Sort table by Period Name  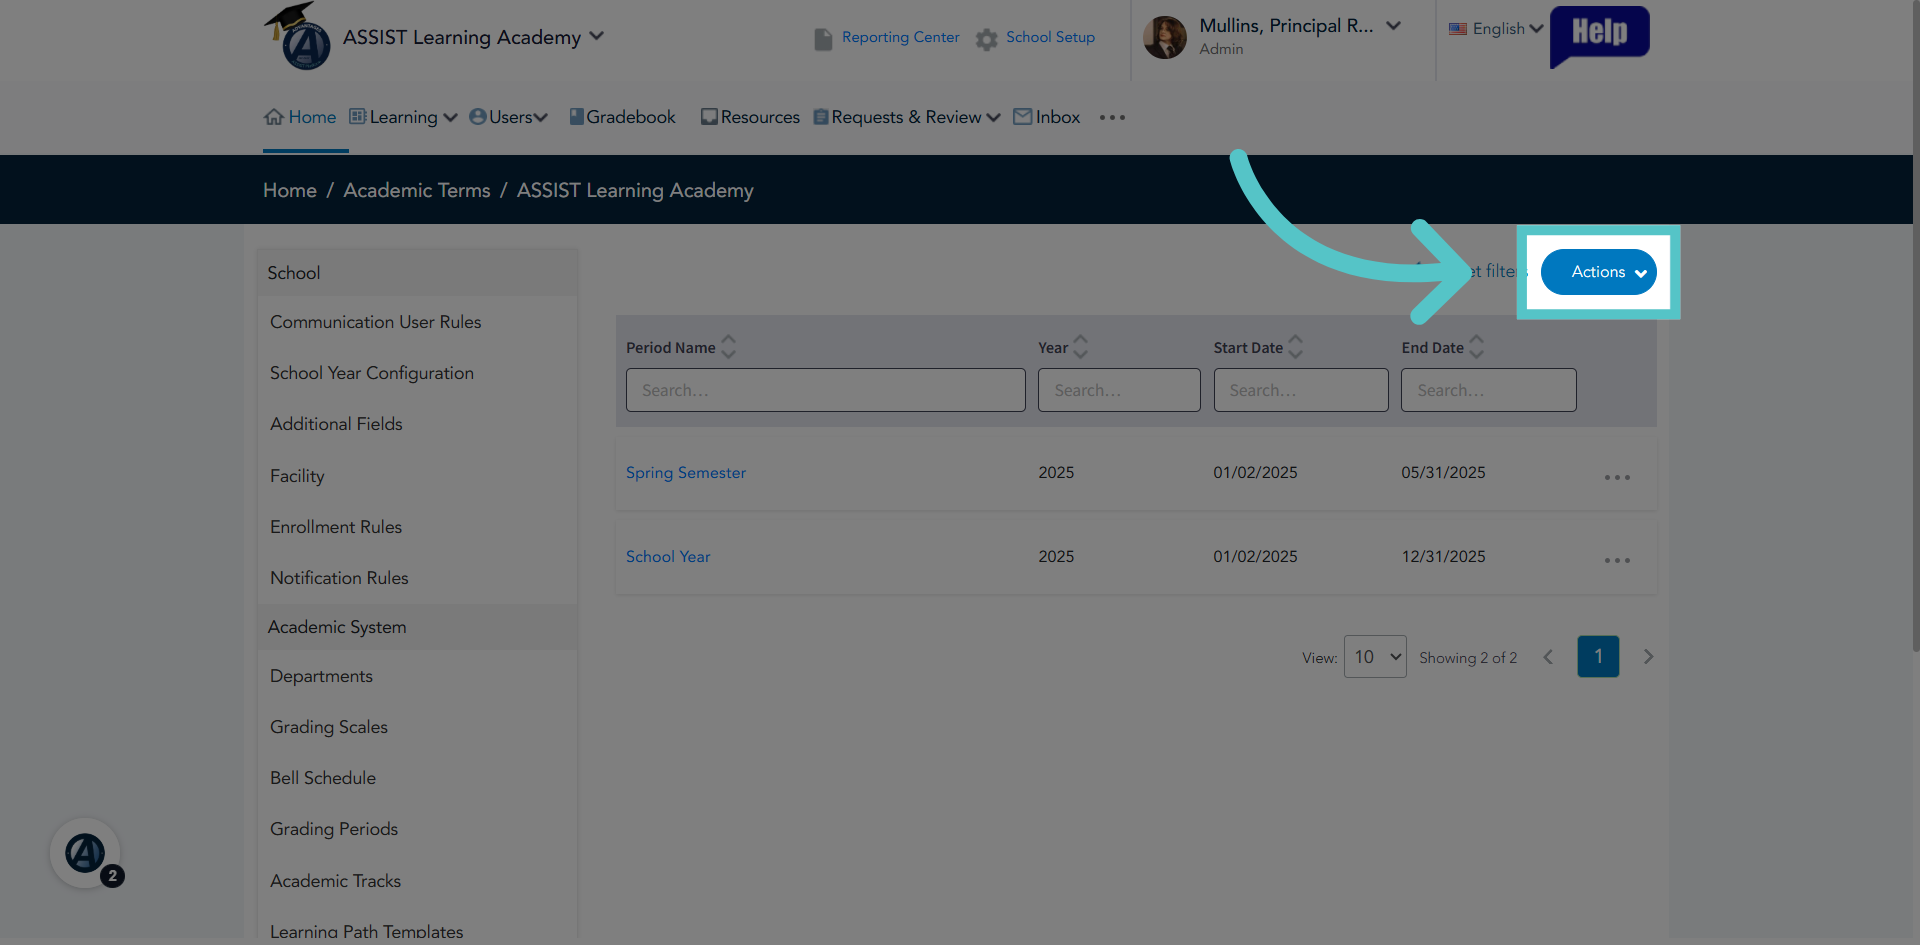[x=729, y=347]
